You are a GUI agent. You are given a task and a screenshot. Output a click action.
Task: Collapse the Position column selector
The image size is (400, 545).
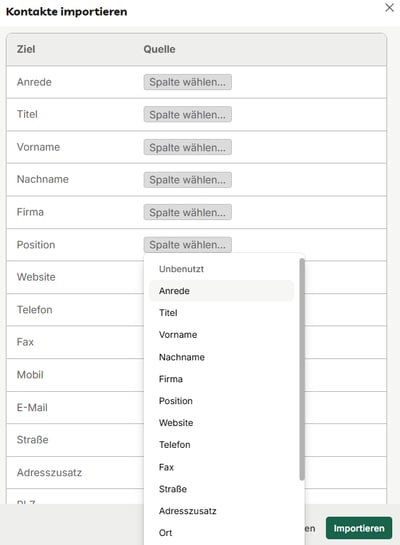point(188,245)
